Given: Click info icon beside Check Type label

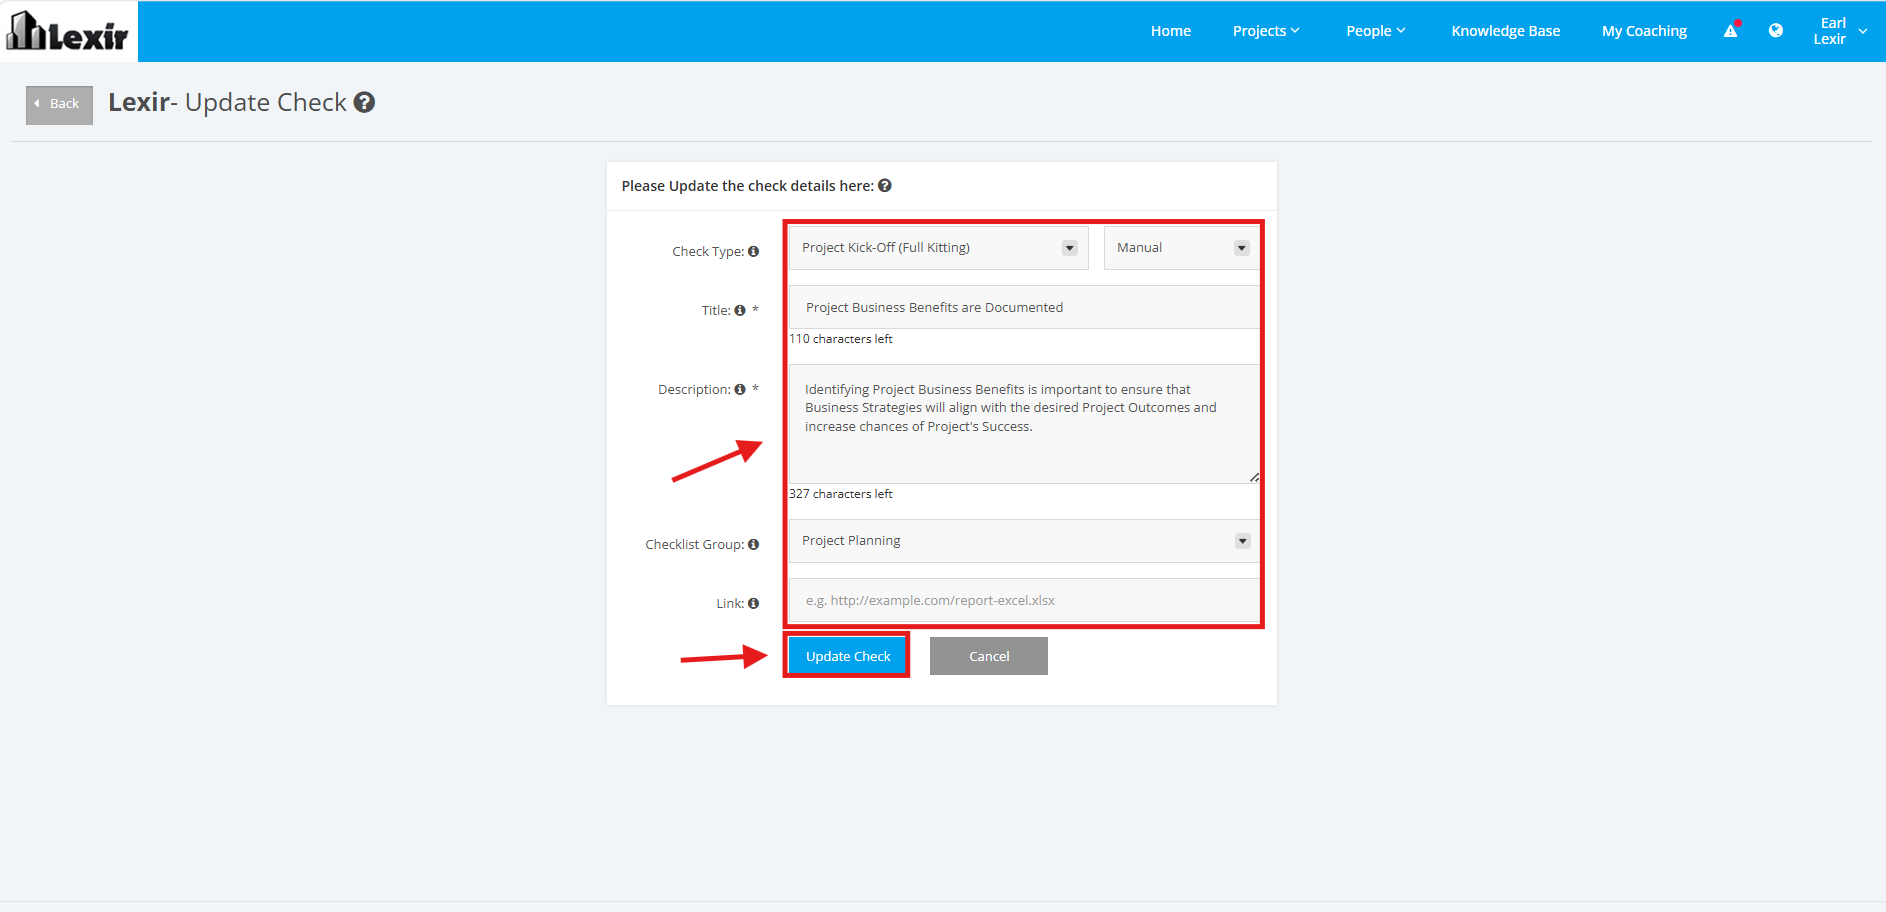Looking at the screenshot, I should click(x=753, y=251).
